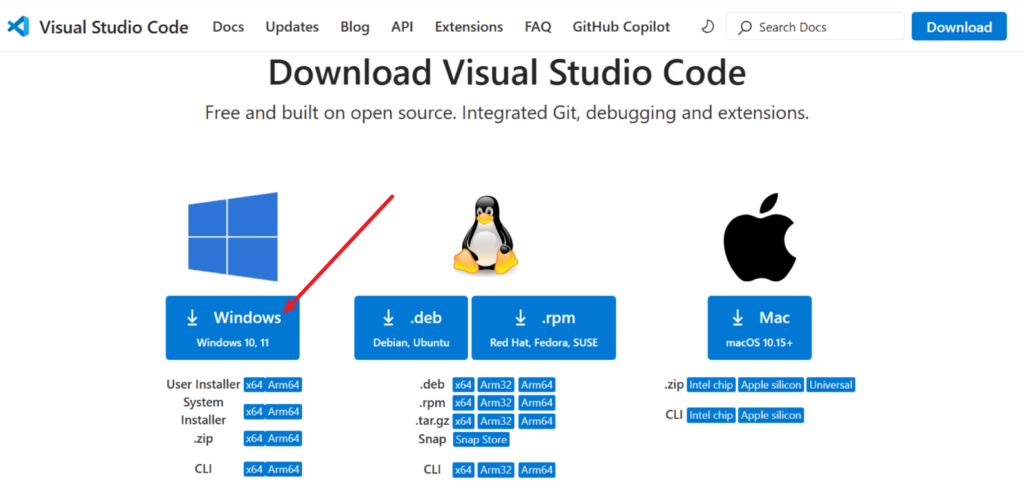This screenshot has height=497, width=1024.
Task: Click the Visual Studio Code logo icon
Action: [18, 27]
